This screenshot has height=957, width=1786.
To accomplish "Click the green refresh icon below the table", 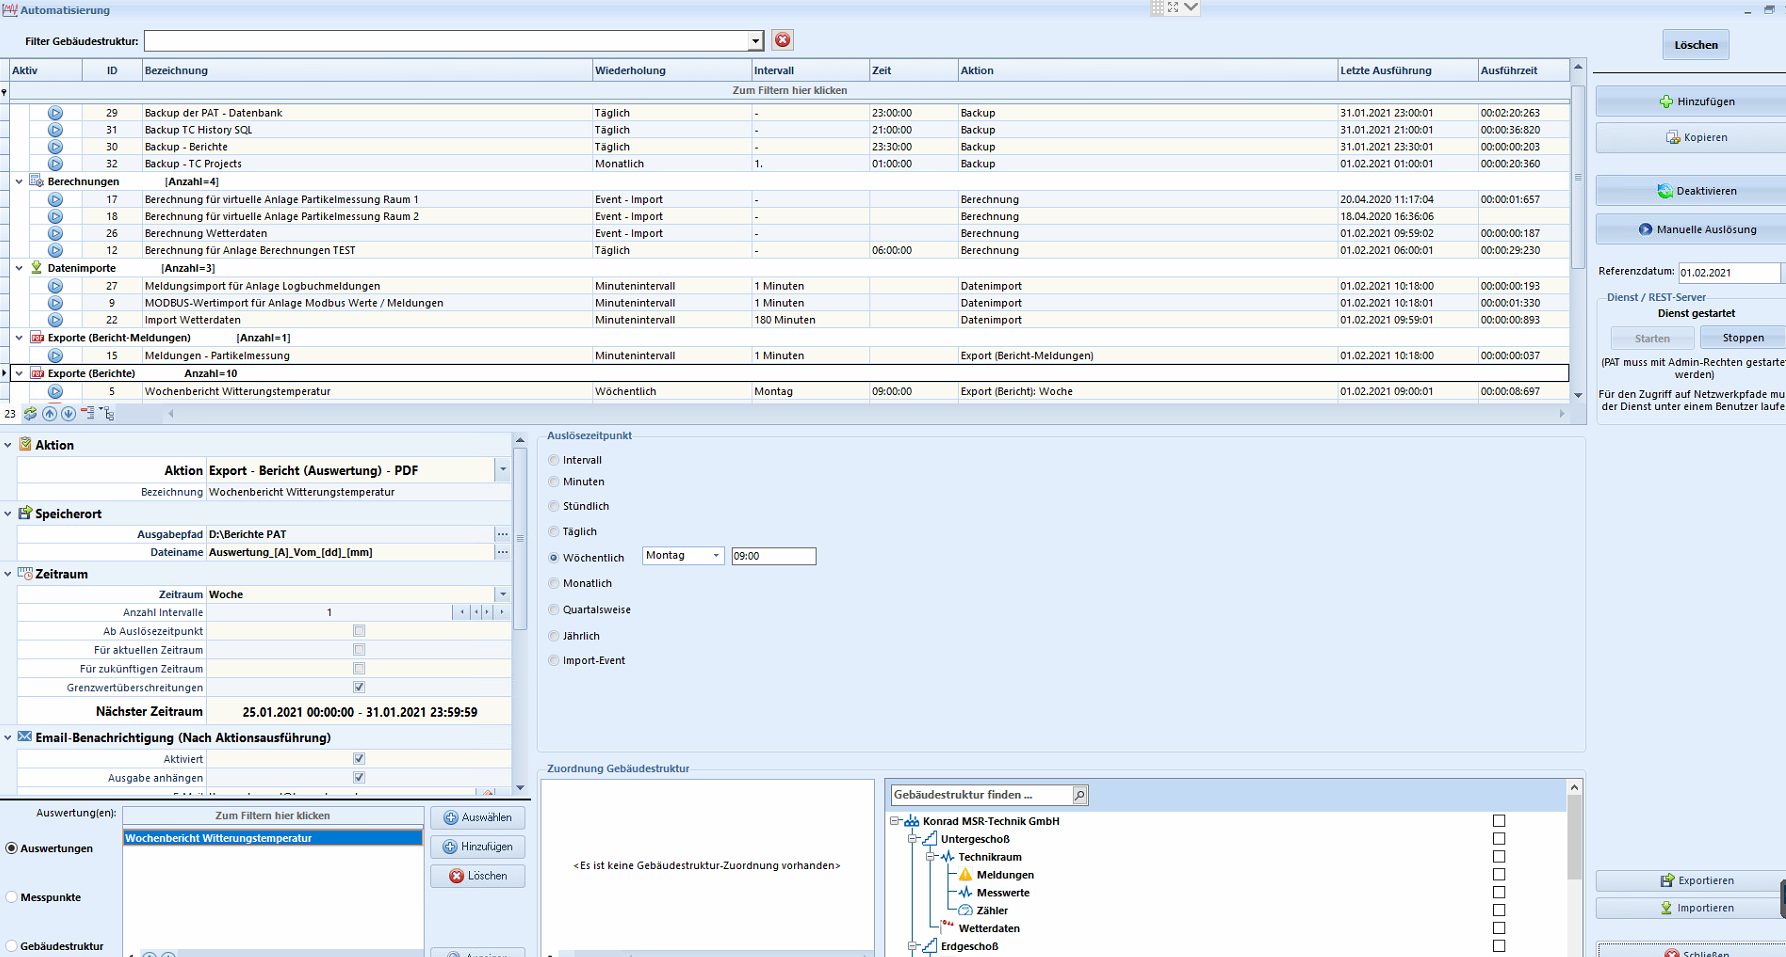I will tap(30, 413).
